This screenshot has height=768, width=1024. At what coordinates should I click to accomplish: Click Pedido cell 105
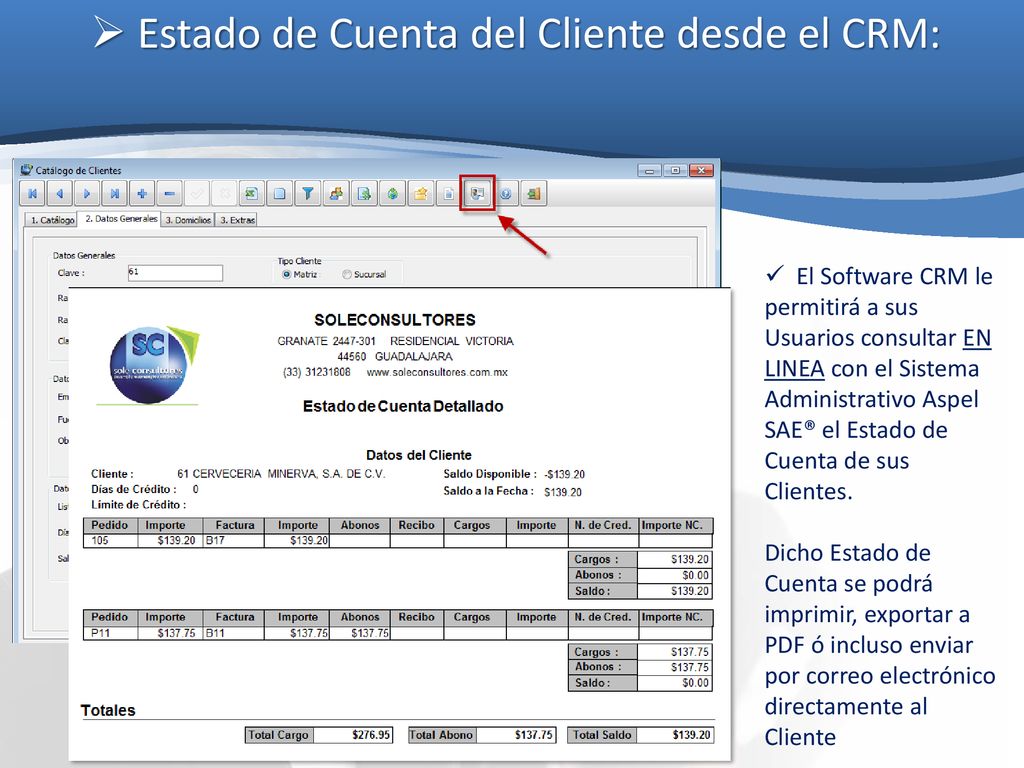tap(110, 541)
